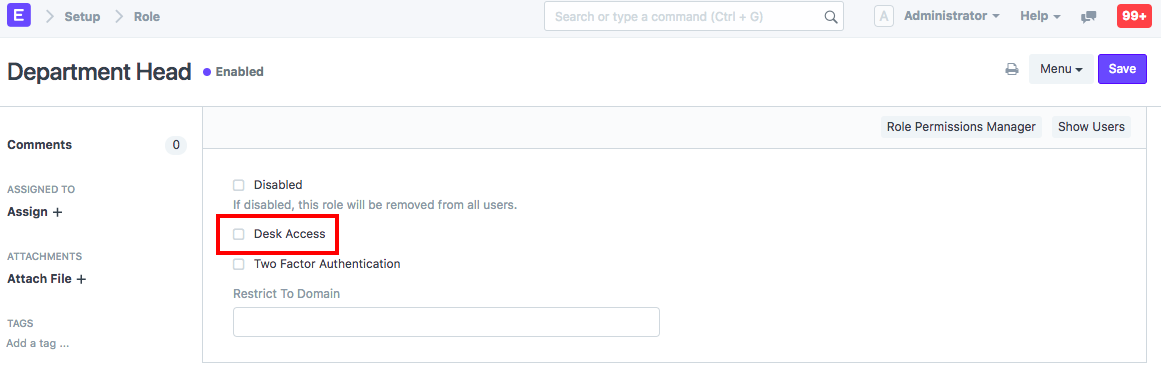Click the Restrict To Domain field

[446, 323]
